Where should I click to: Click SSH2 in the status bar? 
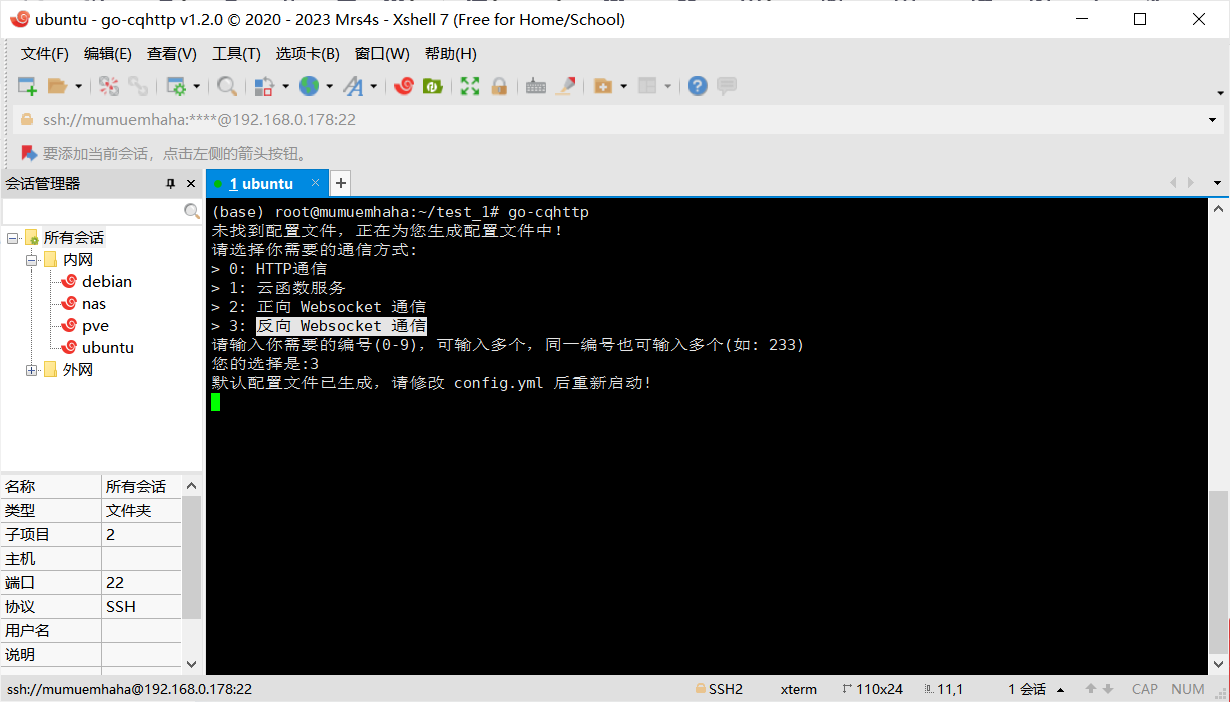coord(719,689)
